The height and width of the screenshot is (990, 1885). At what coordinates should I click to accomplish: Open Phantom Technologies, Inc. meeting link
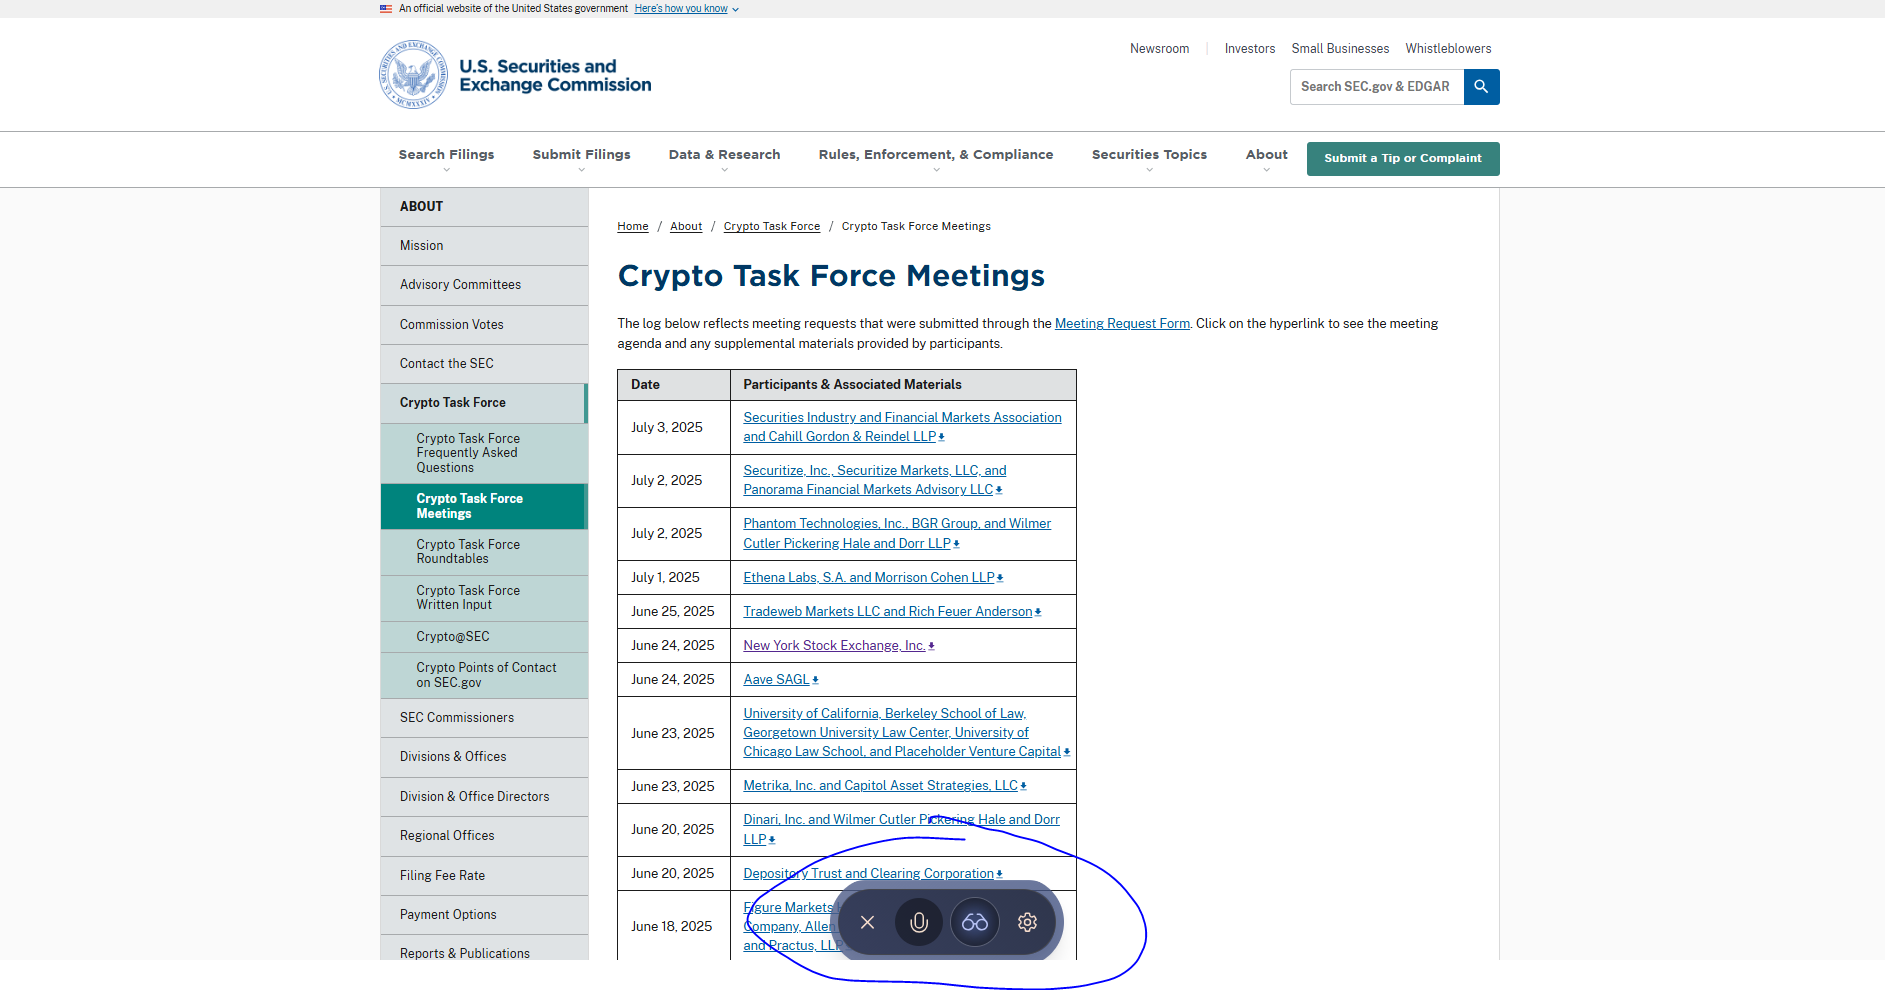(x=897, y=533)
